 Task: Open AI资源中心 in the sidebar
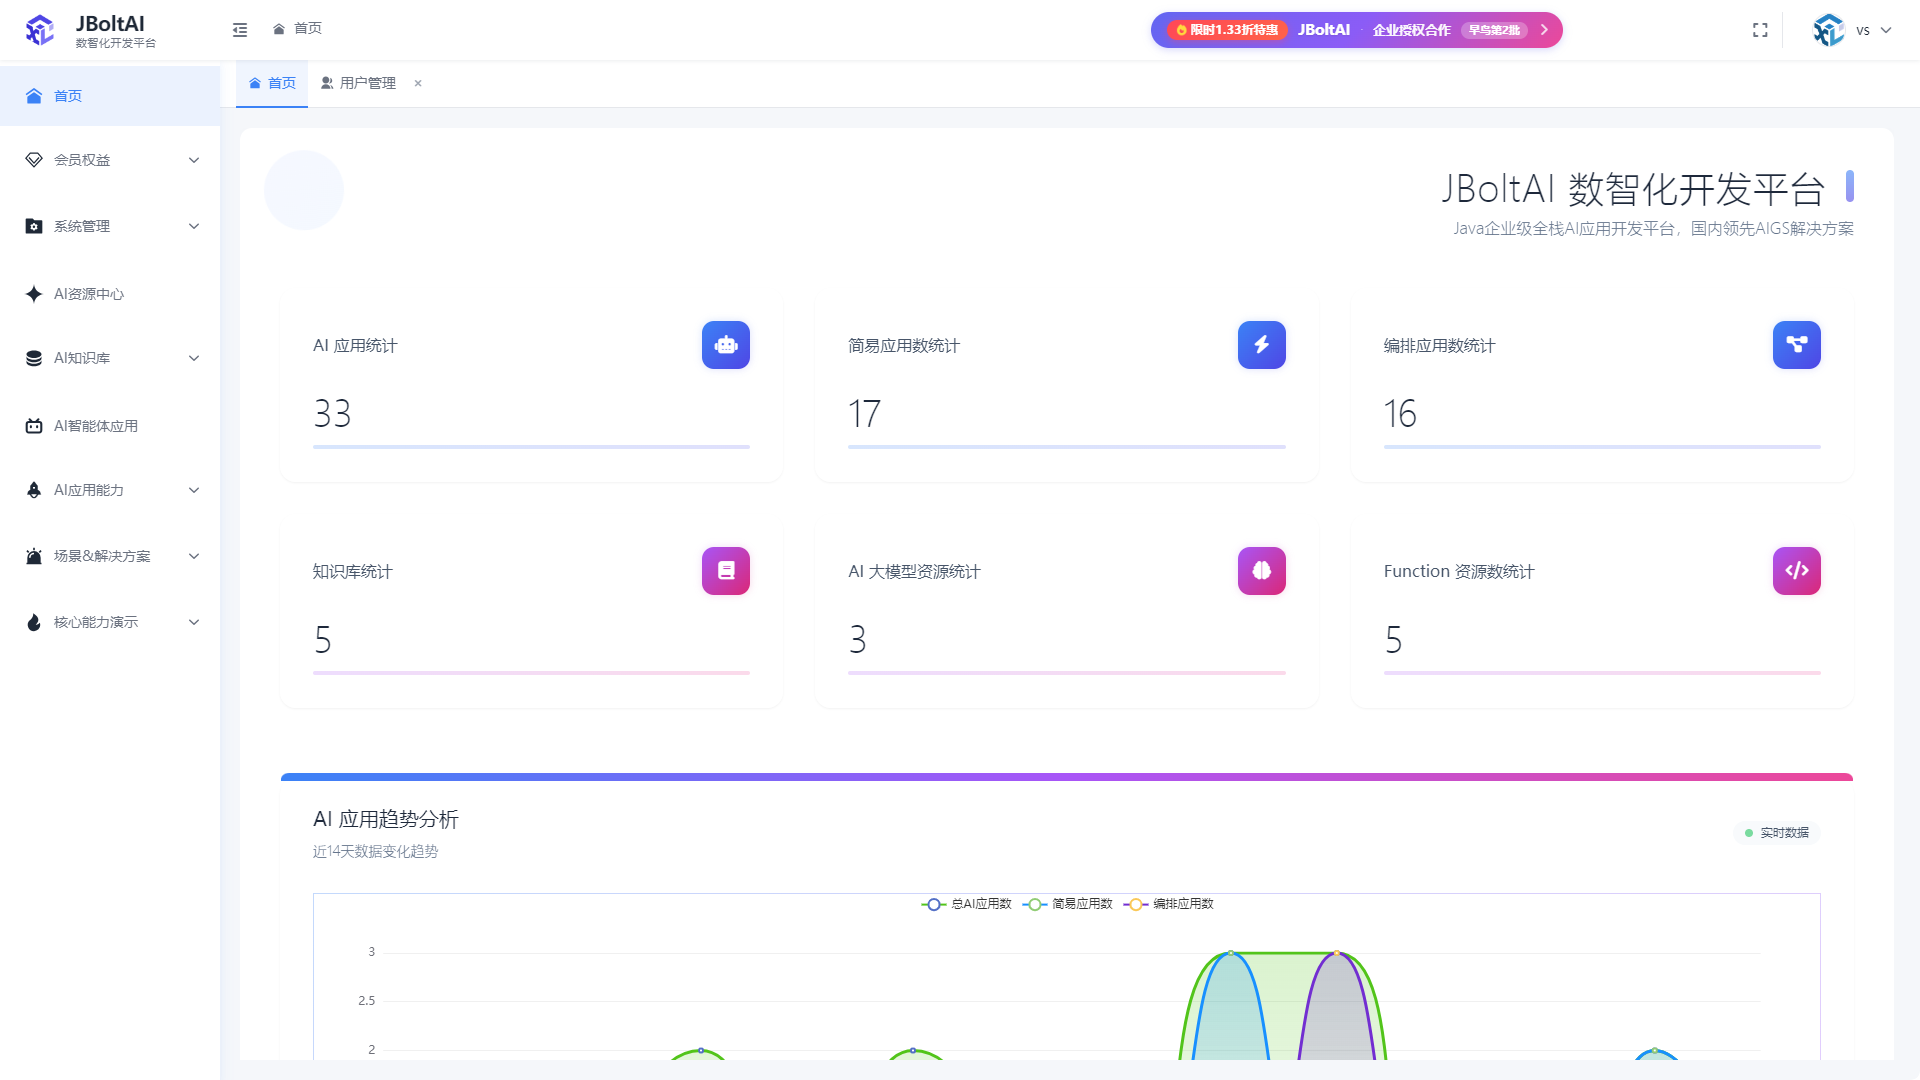click(89, 294)
